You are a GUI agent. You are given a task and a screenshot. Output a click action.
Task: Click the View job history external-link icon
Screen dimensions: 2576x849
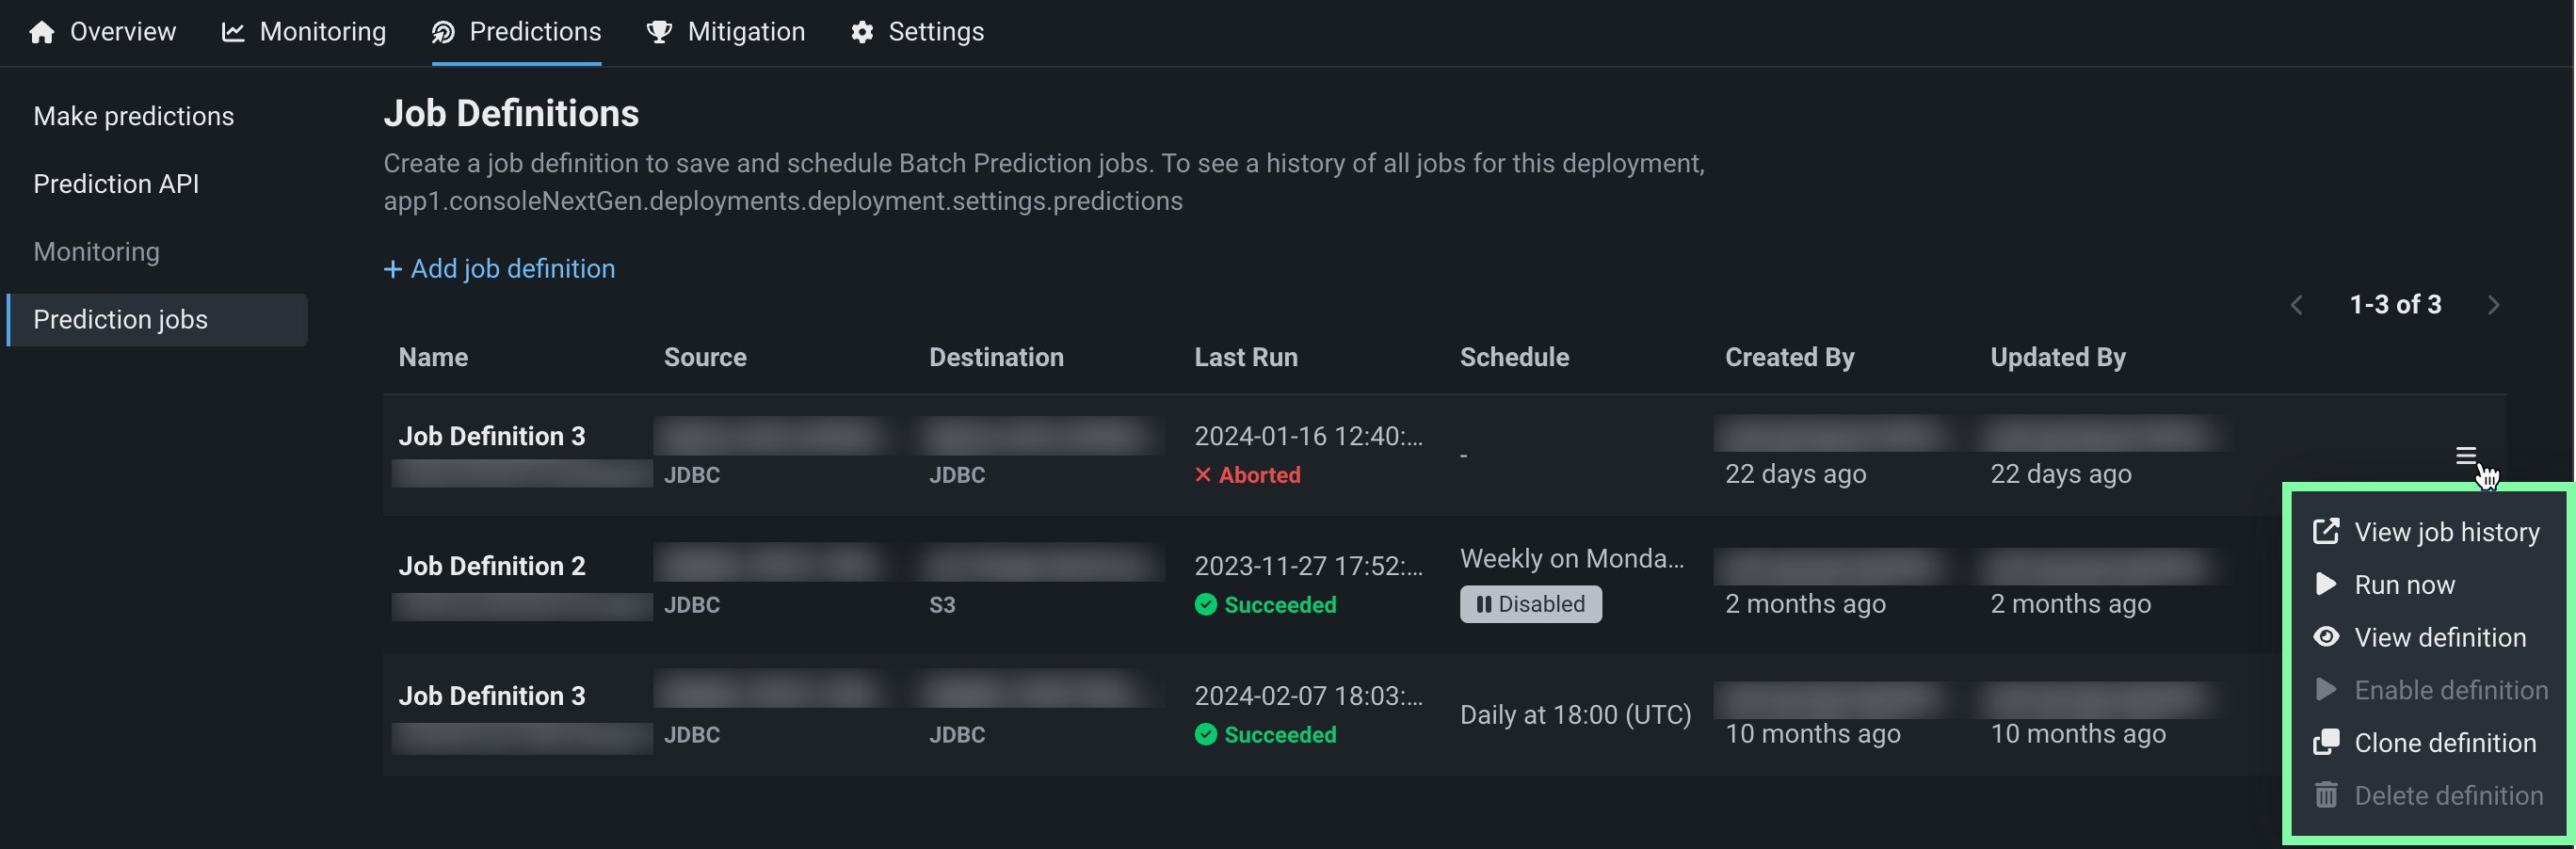point(2326,531)
